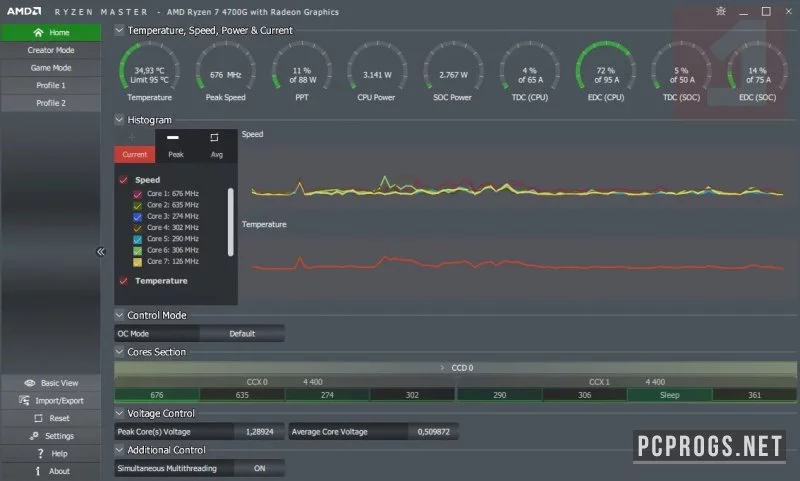Select Avg histogram tab
Viewport: 800px width, 481px height.
coord(217,155)
